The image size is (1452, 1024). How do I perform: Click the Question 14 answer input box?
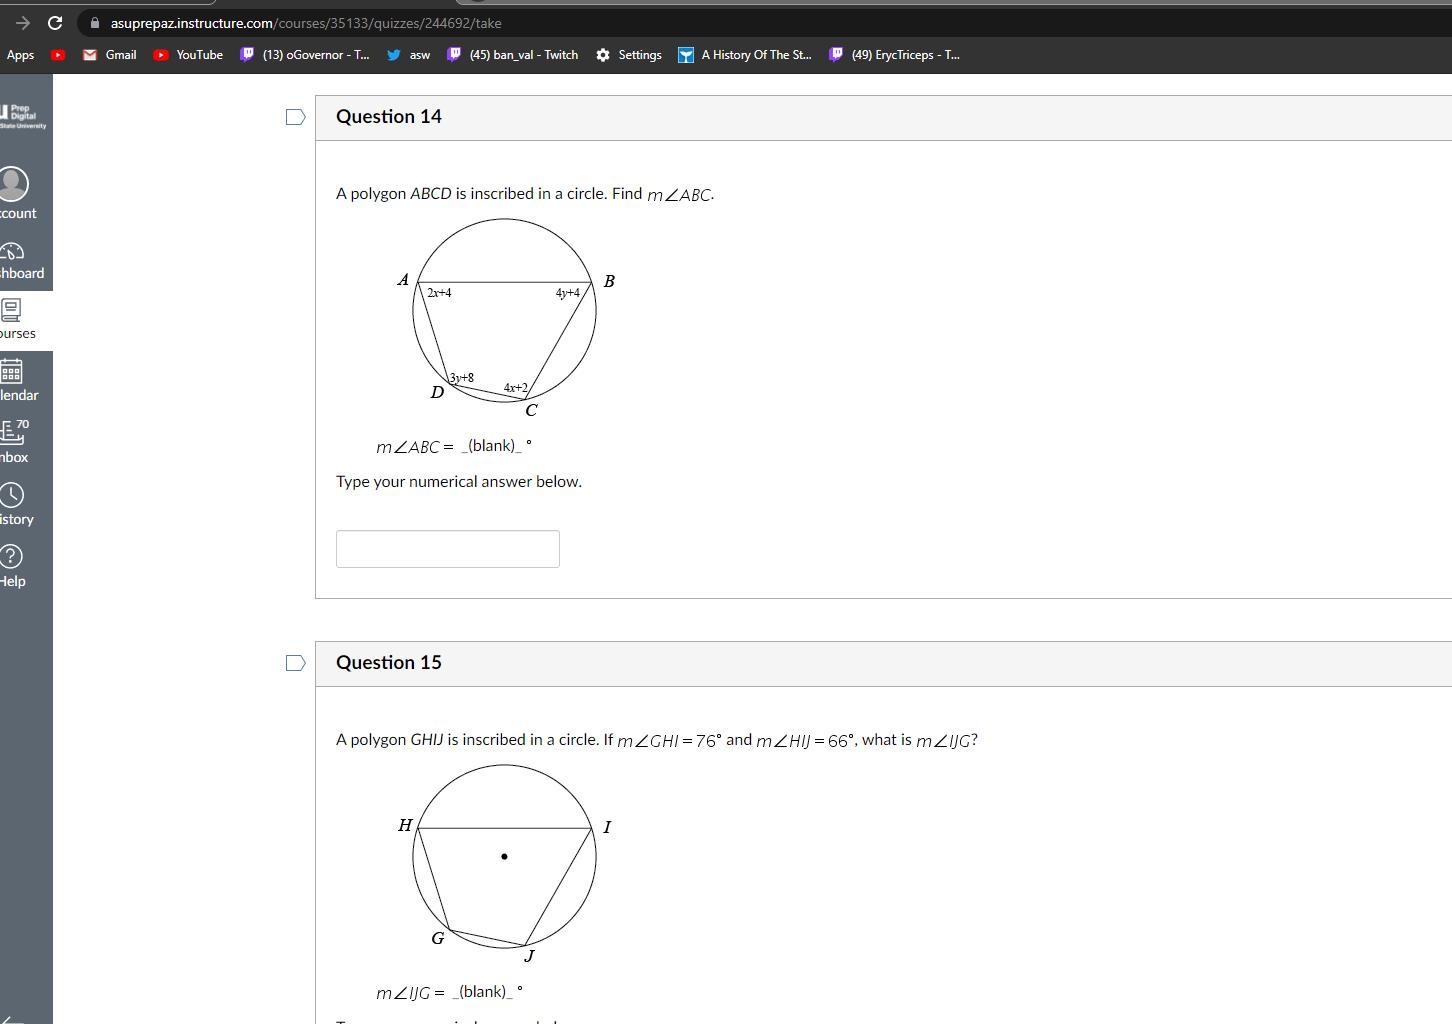point(447,549)
